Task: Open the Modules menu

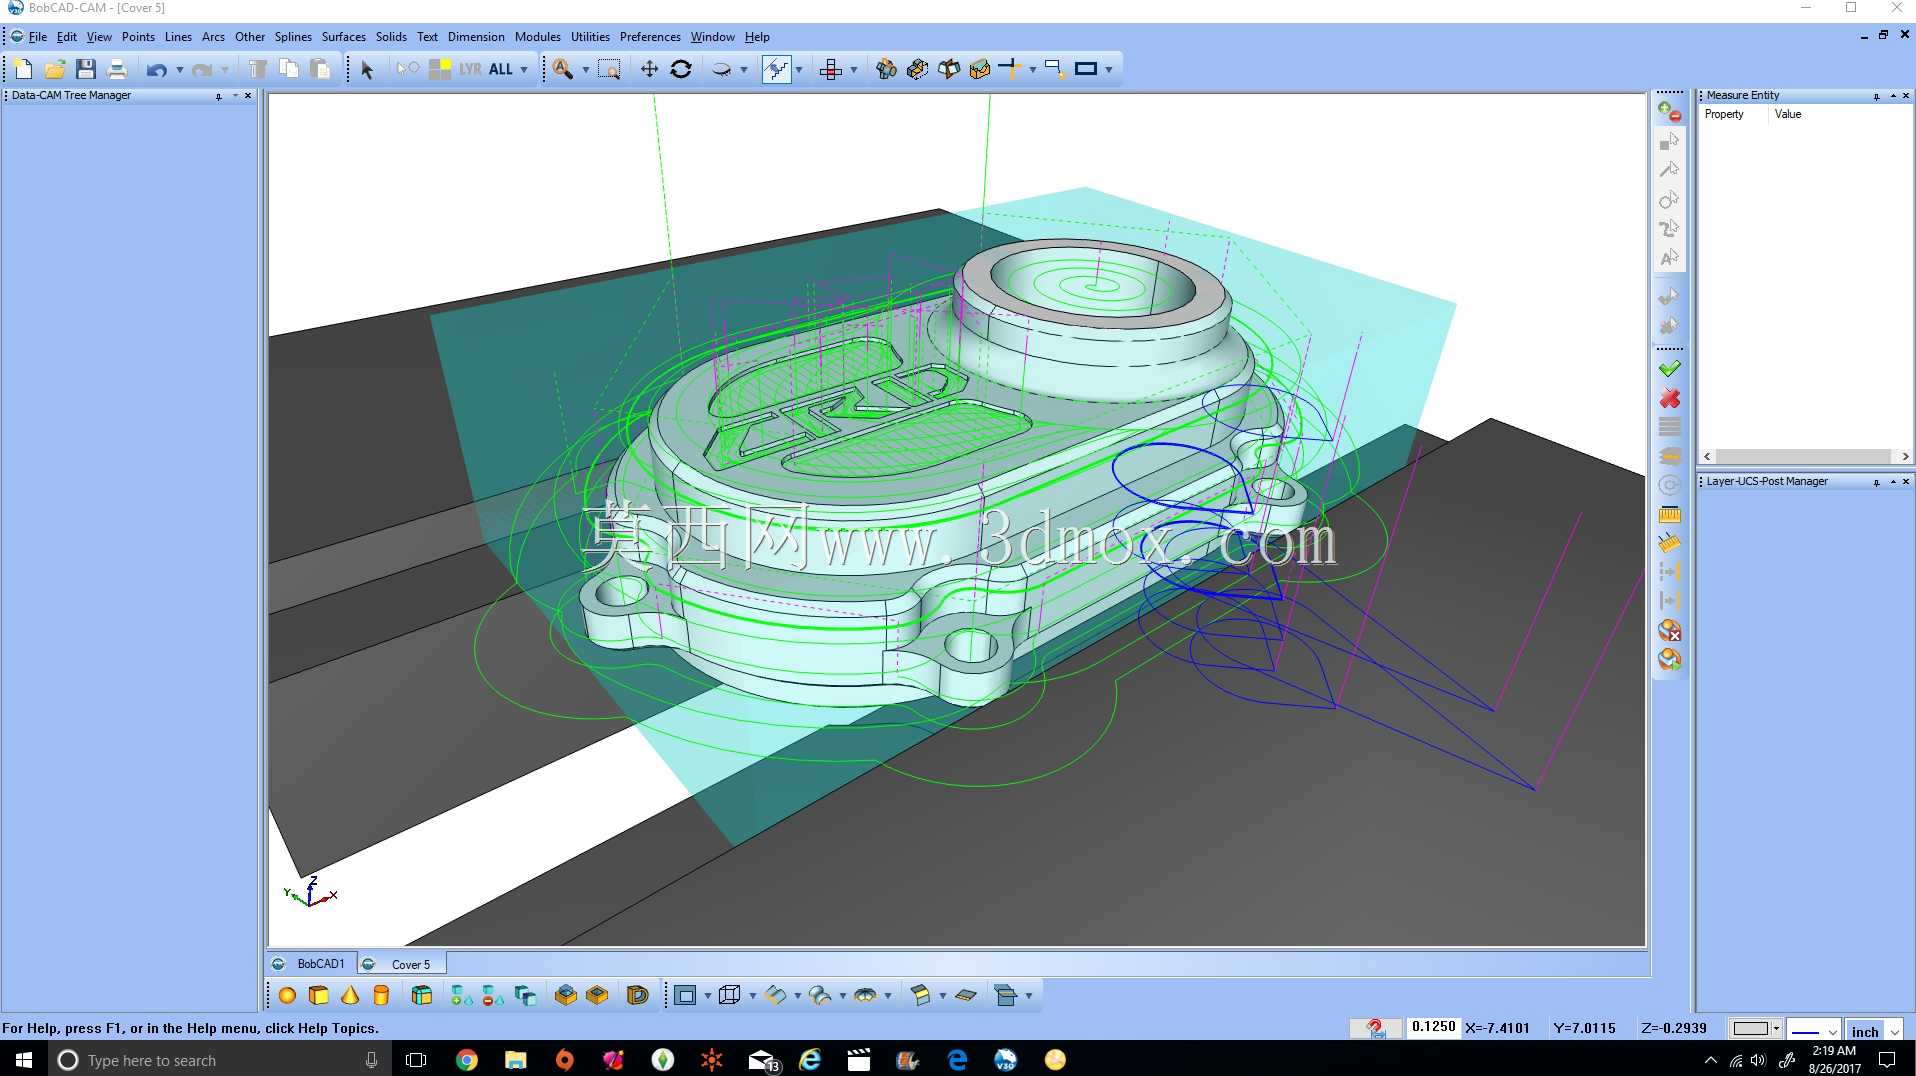Action: pyautogui.click(x=537, y=37)
